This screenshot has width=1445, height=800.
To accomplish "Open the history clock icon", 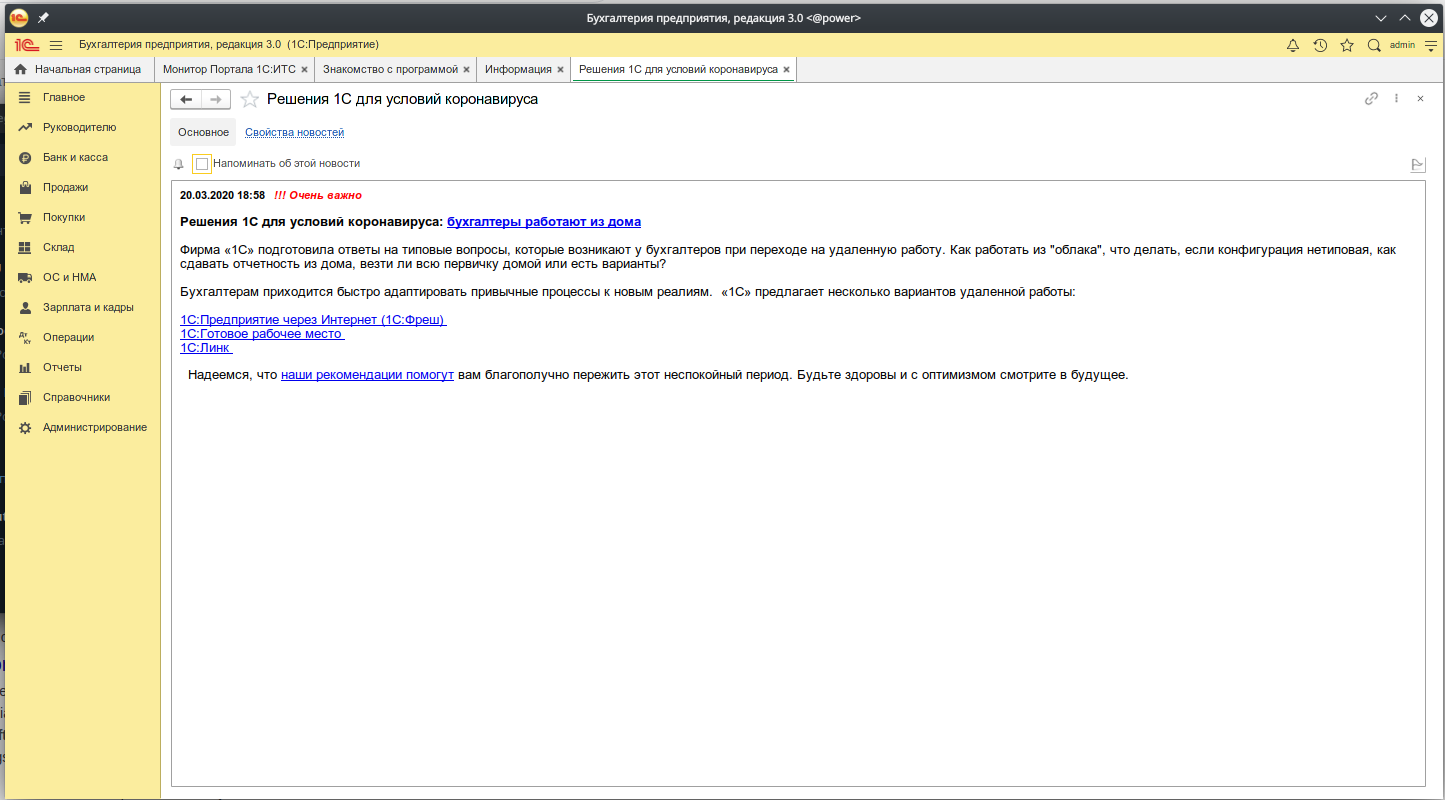I will pos(1320,45).
